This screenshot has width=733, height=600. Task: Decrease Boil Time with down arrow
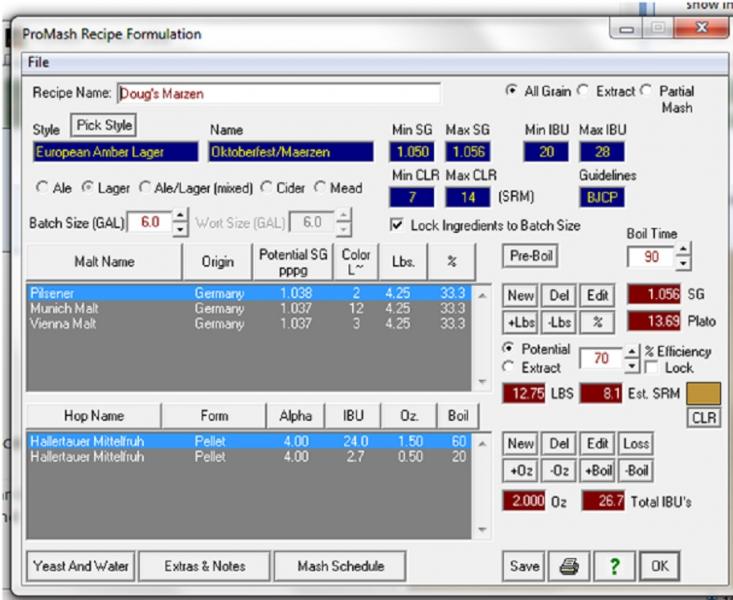tap(683, 263)
